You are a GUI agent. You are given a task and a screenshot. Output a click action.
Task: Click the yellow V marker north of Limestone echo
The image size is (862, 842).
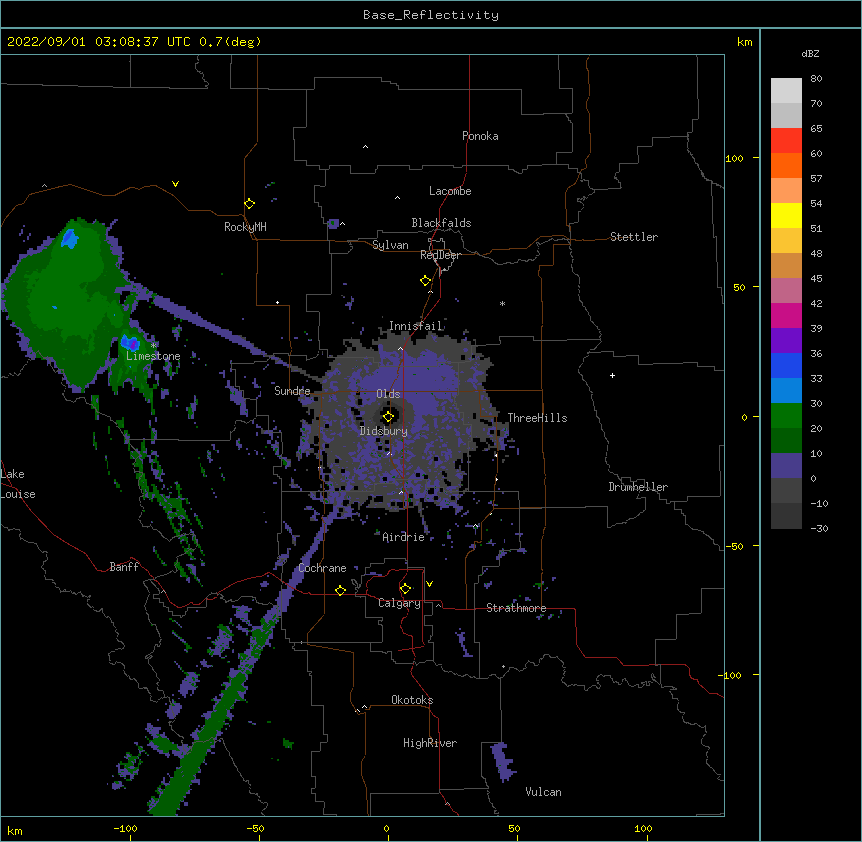pos(175,184)
